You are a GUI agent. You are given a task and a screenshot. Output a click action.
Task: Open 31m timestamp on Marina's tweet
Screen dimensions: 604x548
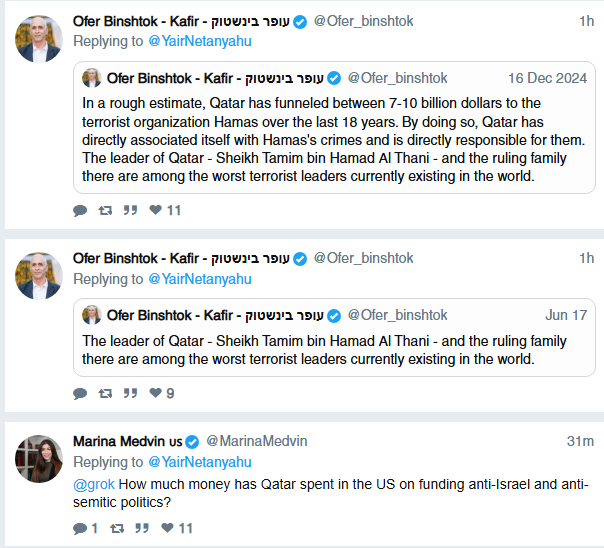pyautogui.click(x=580, y=441)
